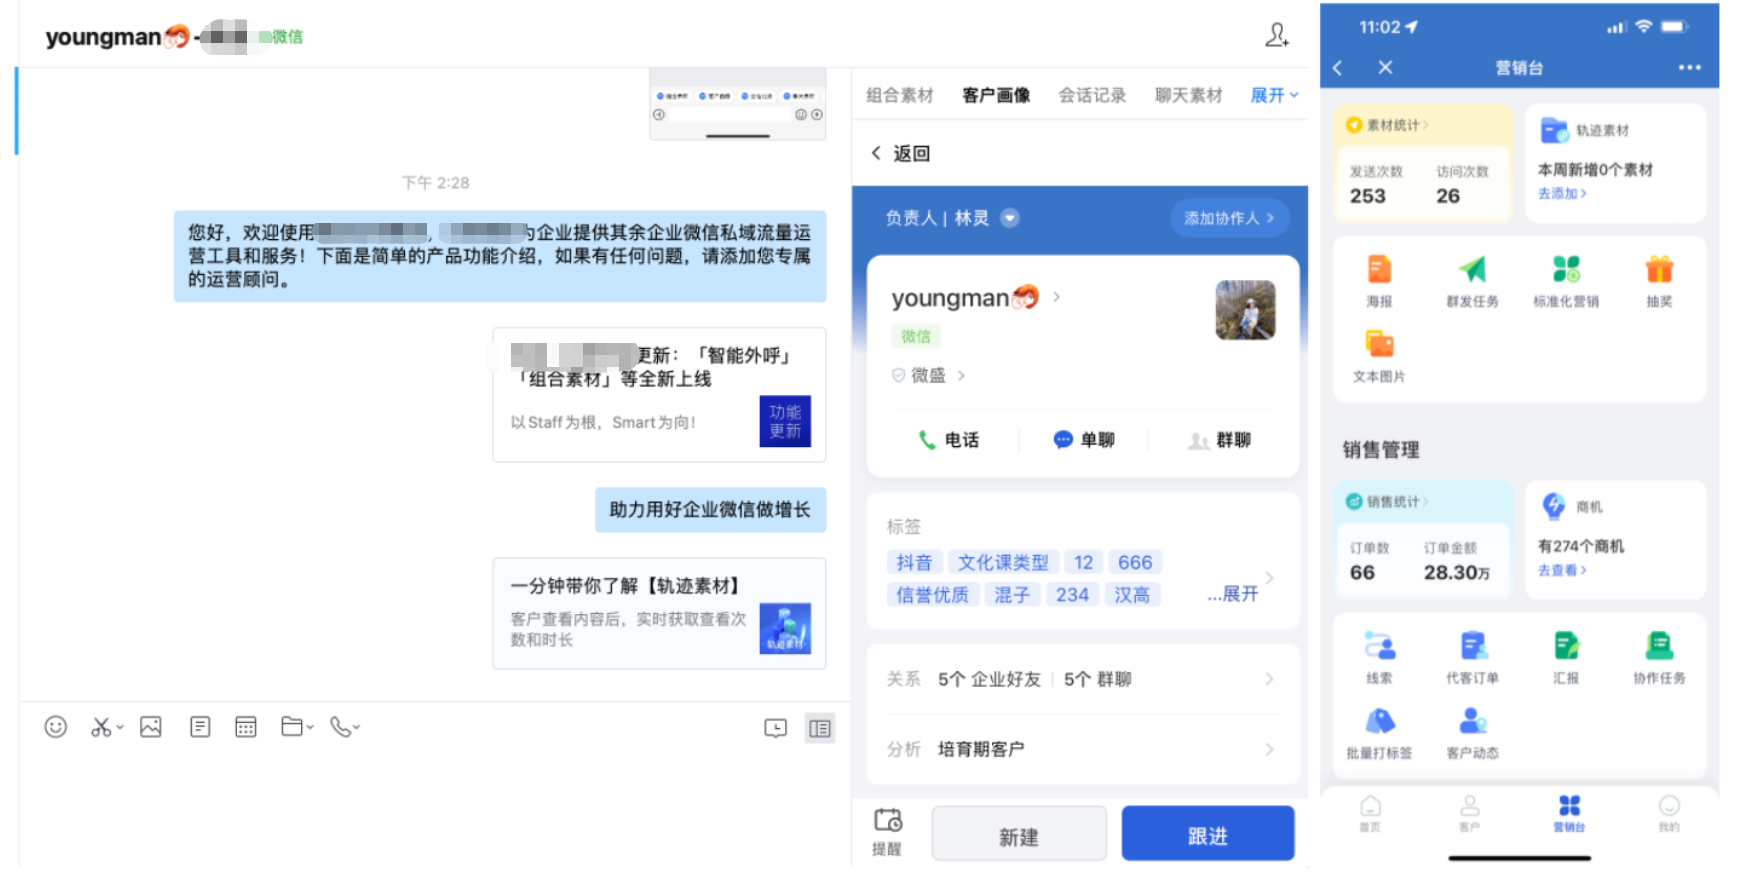Open 标准化营销 icon
Viewport: 1737px width, 882px height.
click(1566, 281)
